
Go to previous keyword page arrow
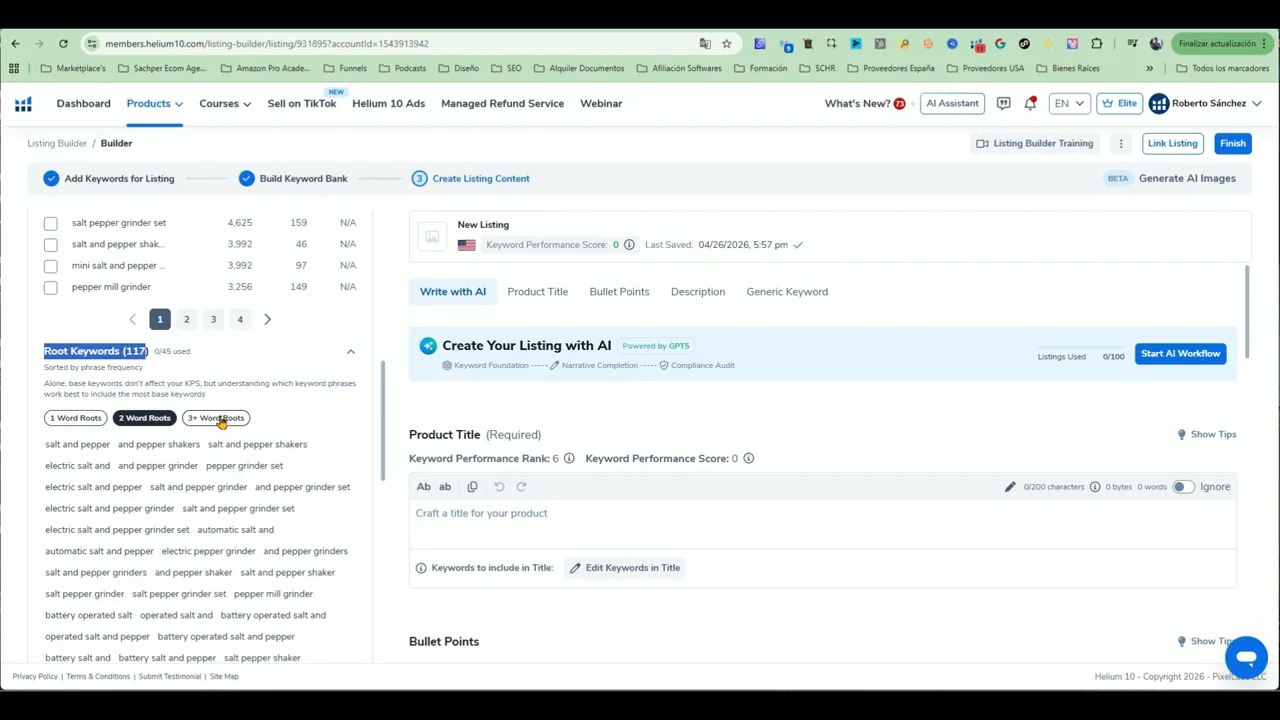(x=132, y=320)
